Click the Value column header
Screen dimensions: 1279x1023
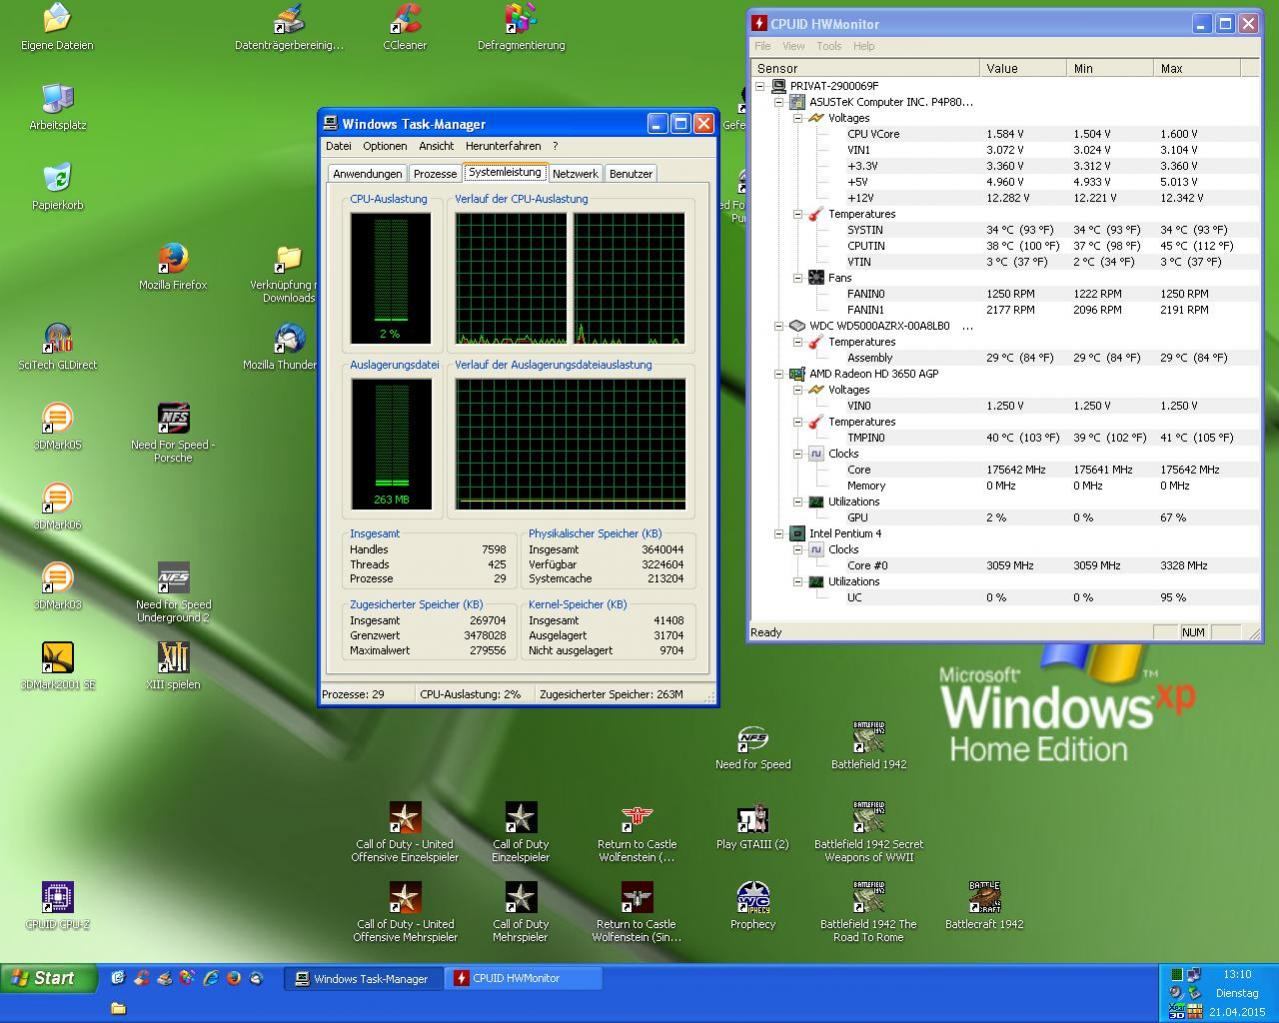tap(1023, 68)
